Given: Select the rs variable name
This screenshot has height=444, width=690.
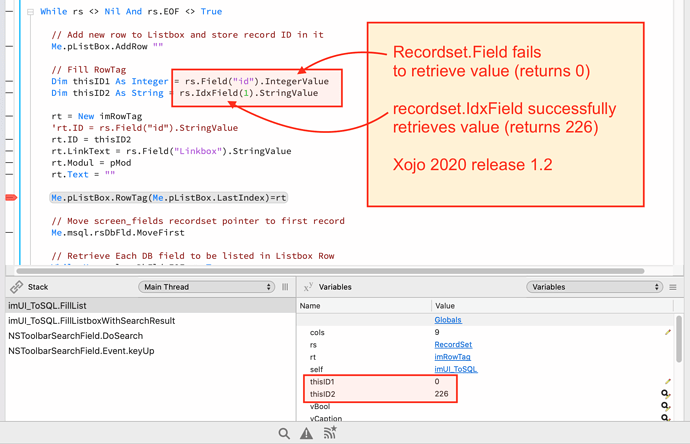Looking at the screenshot, I should [313, 345].
